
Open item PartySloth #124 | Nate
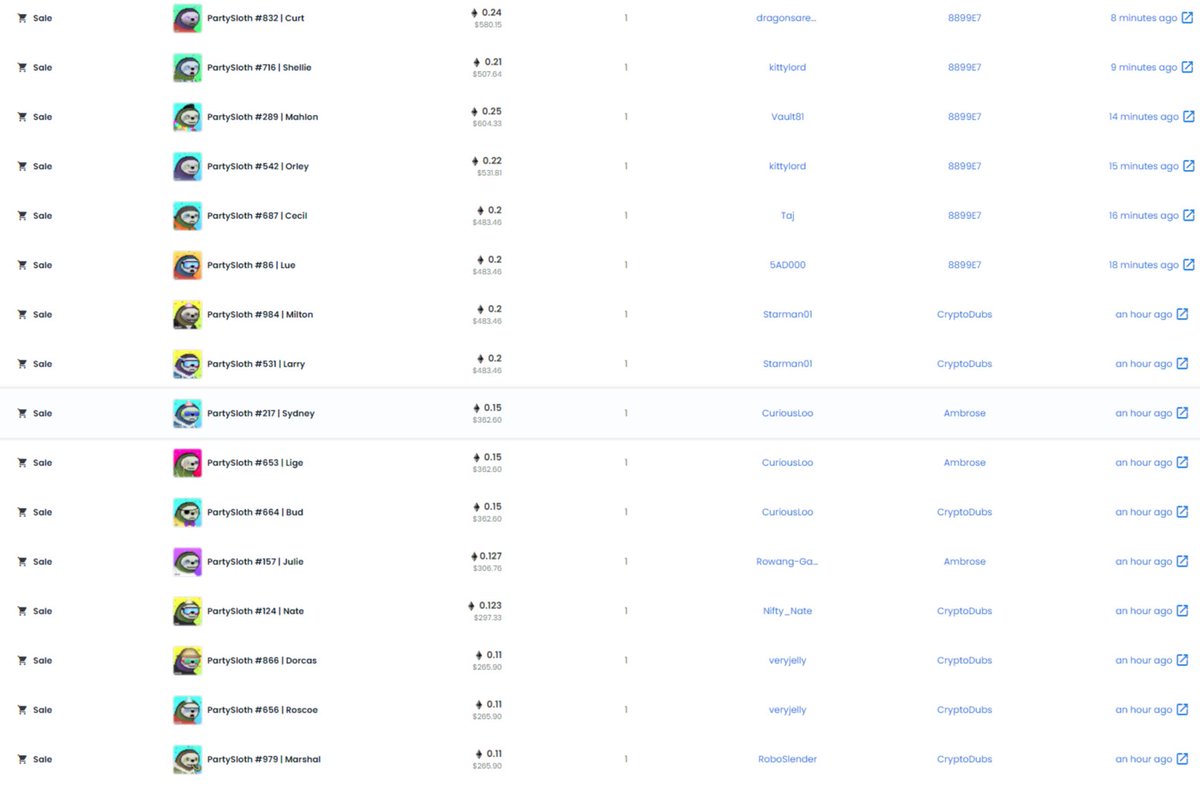[x=256, y=611]
